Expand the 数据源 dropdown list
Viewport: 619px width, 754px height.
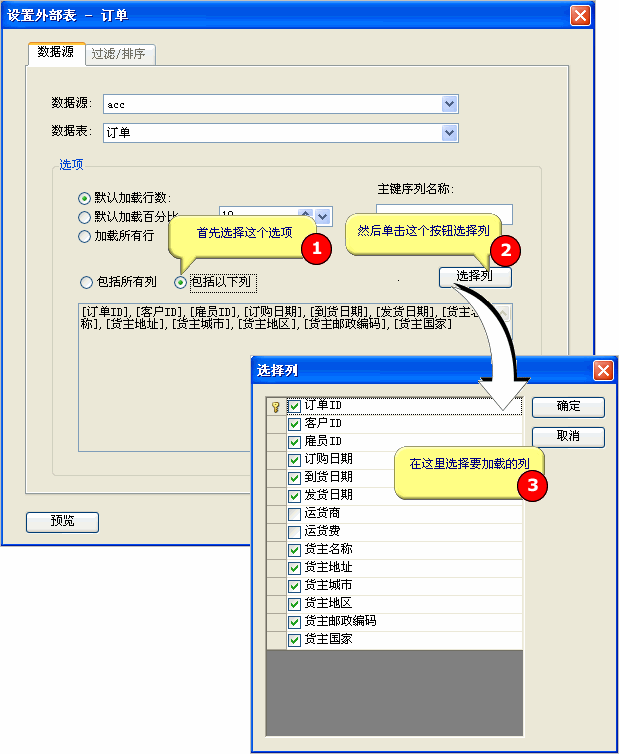[x=450, y=104]
